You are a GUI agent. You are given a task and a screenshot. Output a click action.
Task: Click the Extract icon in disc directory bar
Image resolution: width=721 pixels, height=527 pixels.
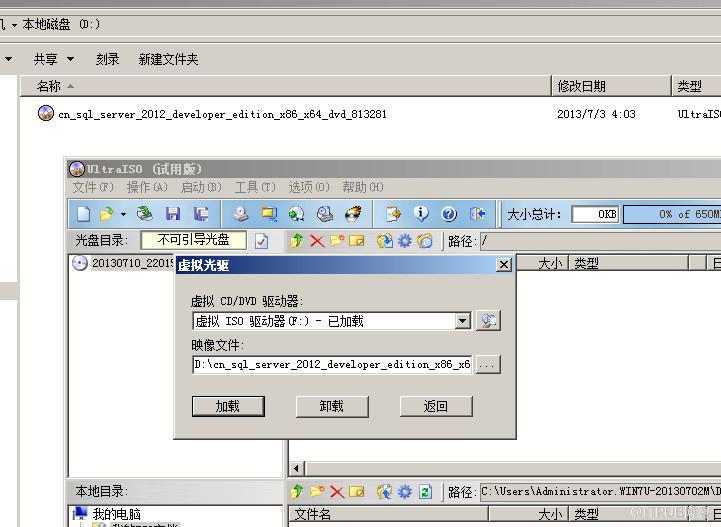(x=384, y=241)
